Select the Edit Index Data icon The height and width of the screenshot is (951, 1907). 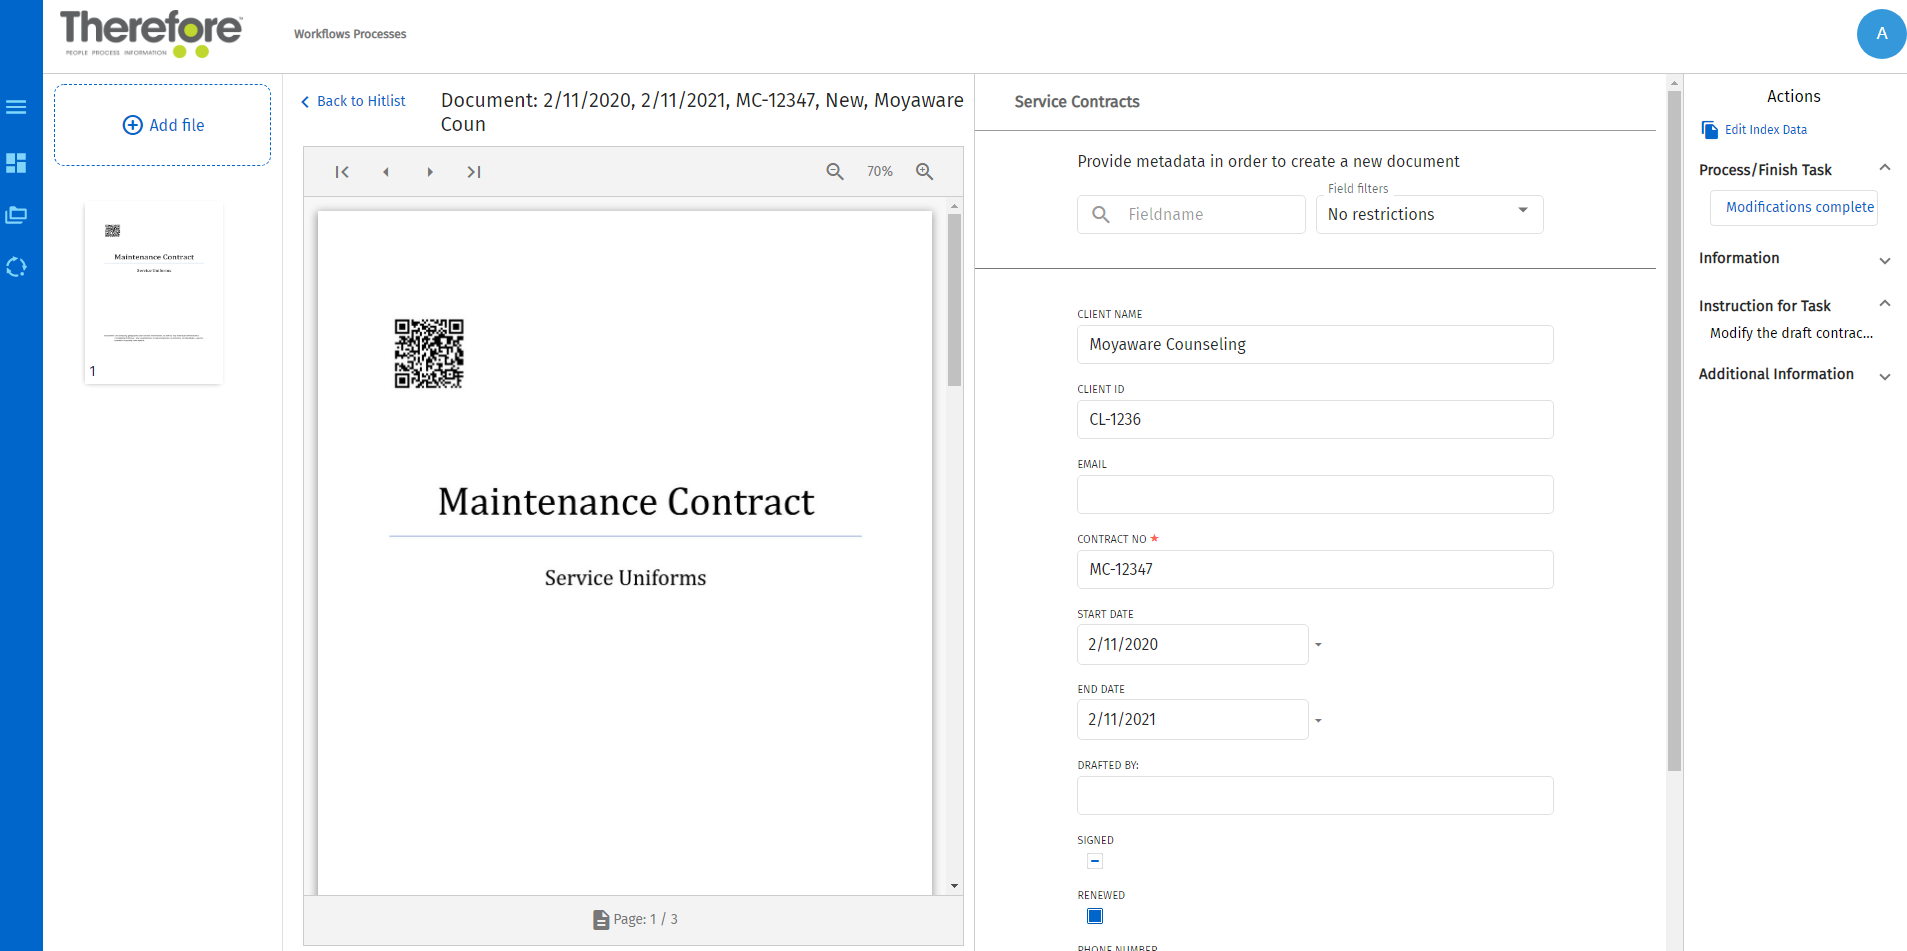coord(1709,129)
